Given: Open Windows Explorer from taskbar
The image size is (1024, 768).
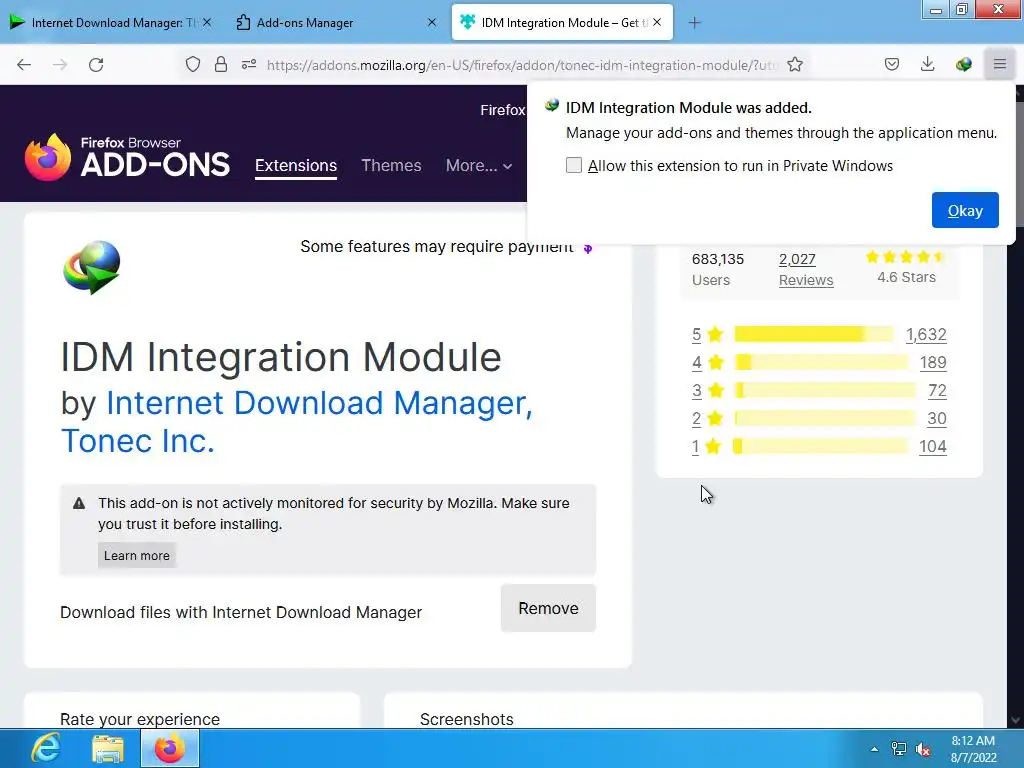Looking at the screenshot, I should pos(108,748).
